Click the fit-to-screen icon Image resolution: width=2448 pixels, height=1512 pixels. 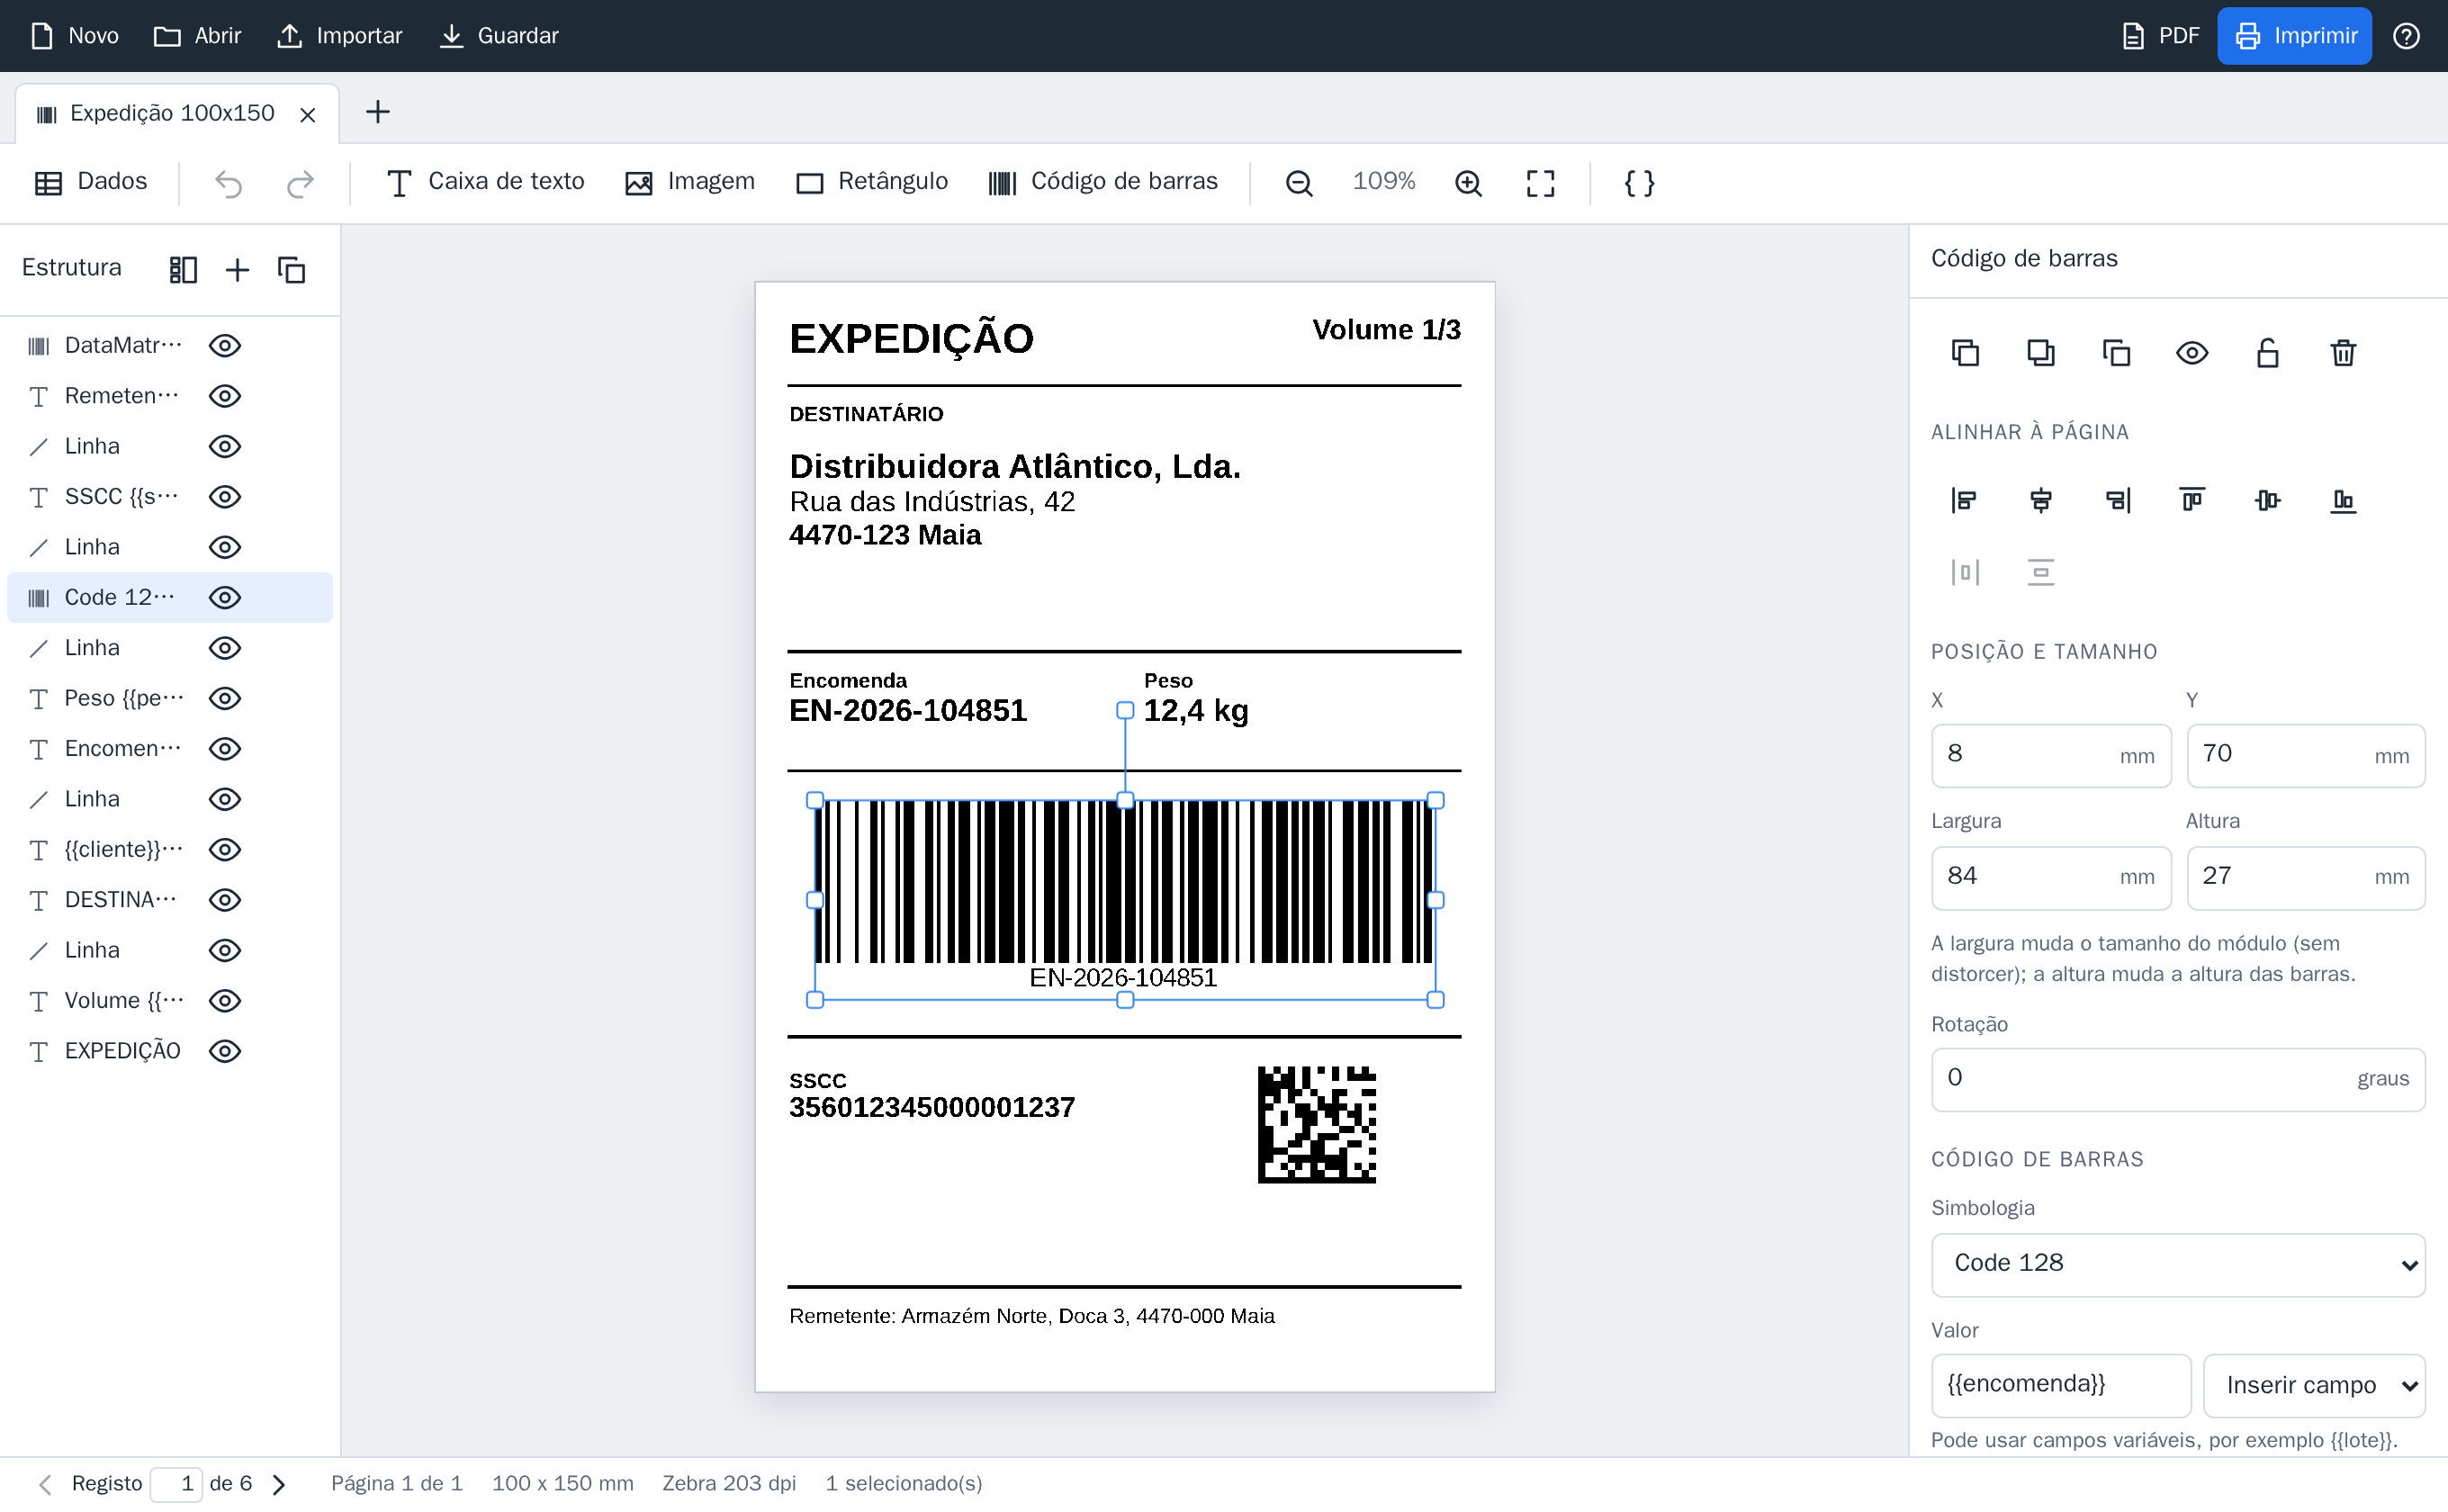tap(1540, 183)
